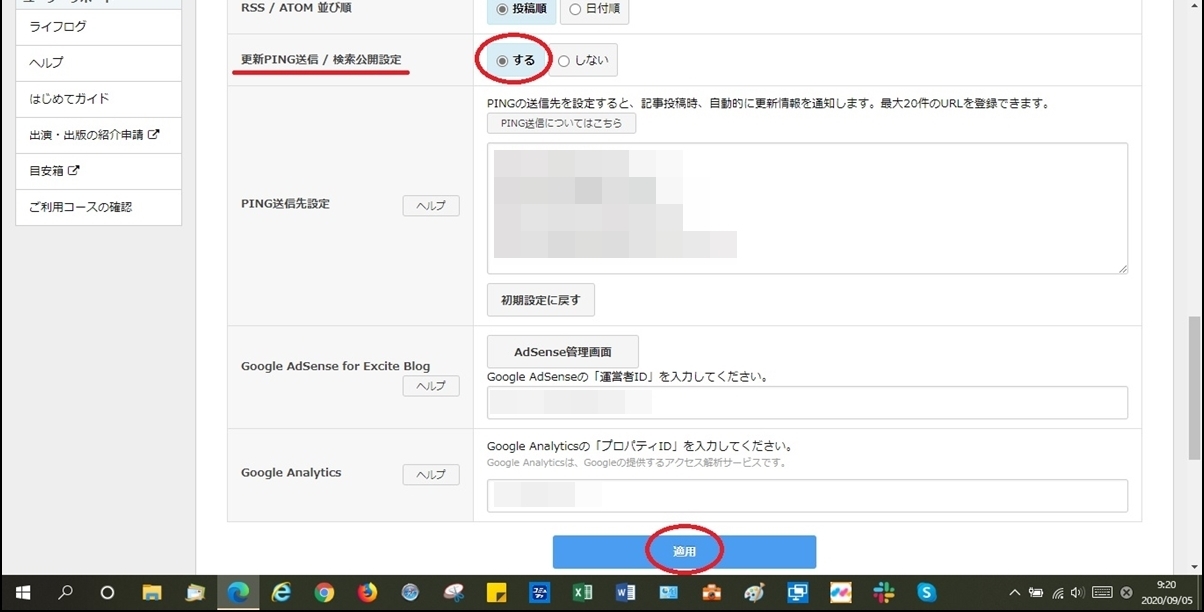1204x612 pixels.
Task: Select 投稿順 radio option
Action: tap(503, 9)
